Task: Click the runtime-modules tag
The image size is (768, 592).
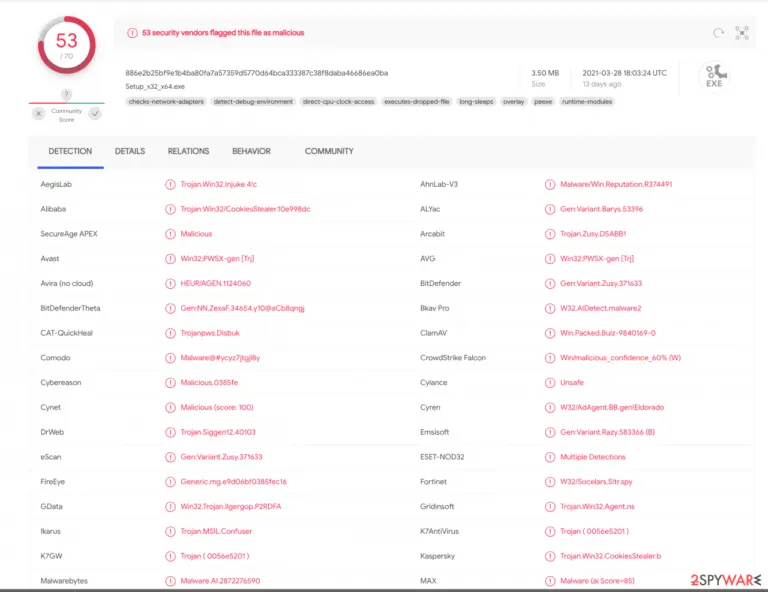Action: click(x=587, y=102)
